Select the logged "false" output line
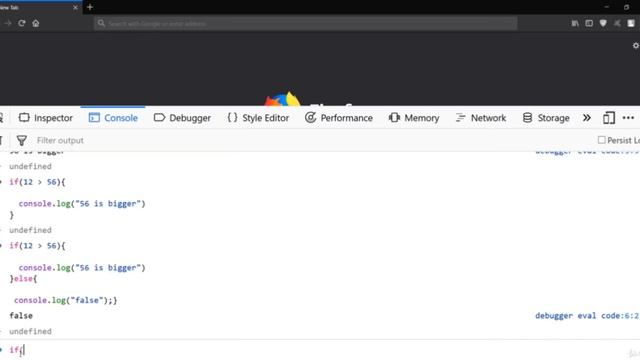 (x=21, y=316)
